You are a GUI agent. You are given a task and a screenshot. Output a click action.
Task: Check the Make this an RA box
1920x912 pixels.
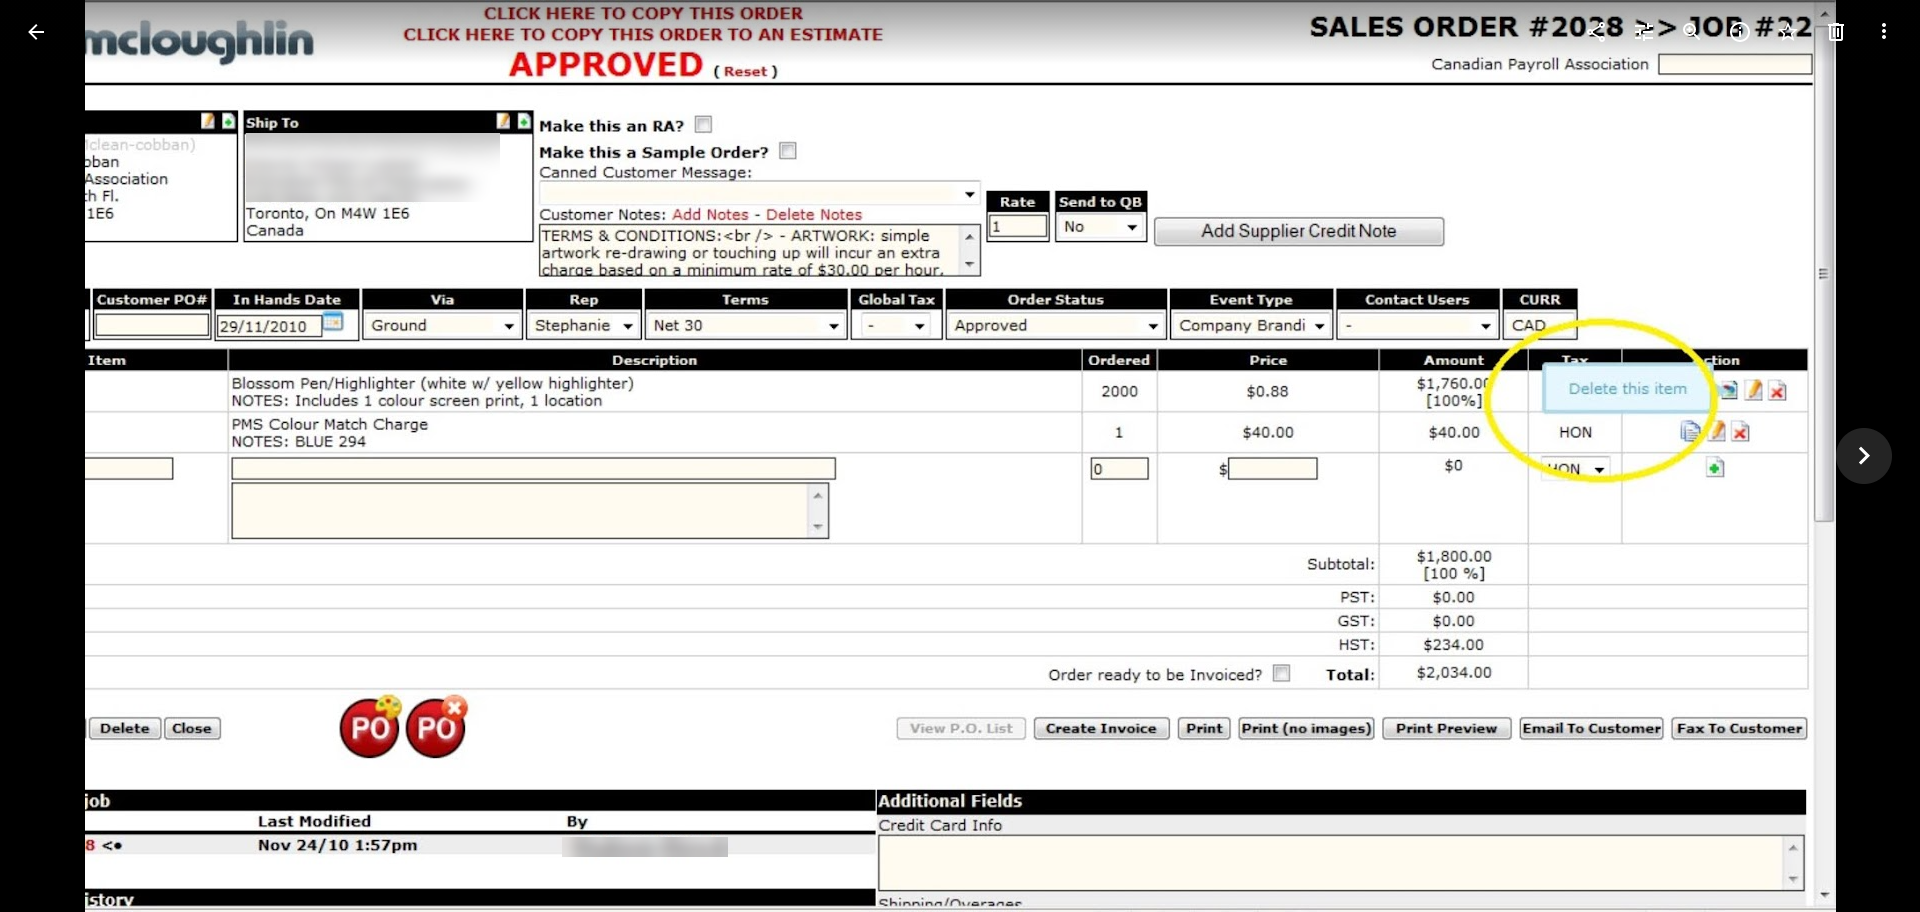click(x=703, y=125)
